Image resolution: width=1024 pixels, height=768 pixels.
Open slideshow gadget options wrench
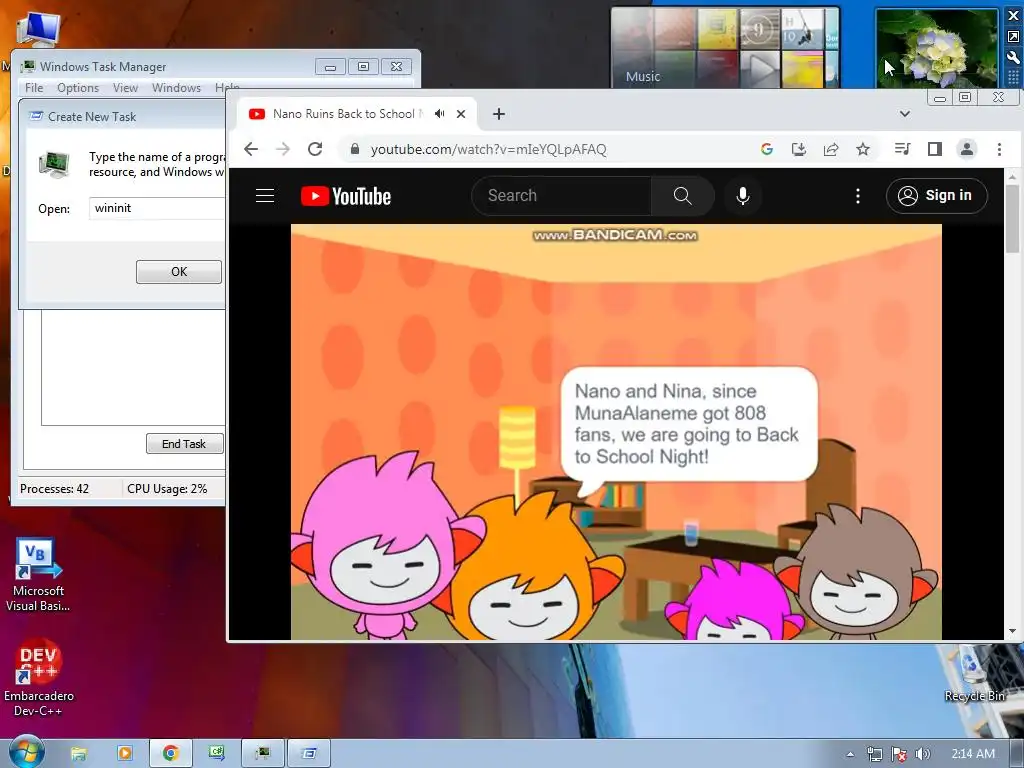[x=1014, y=57]
